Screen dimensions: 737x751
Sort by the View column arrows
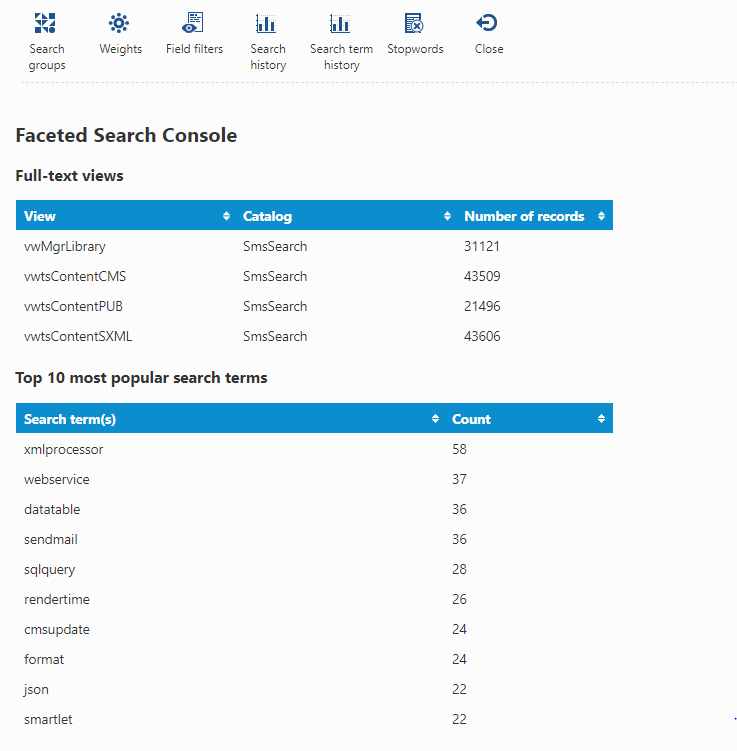(226, 216)
